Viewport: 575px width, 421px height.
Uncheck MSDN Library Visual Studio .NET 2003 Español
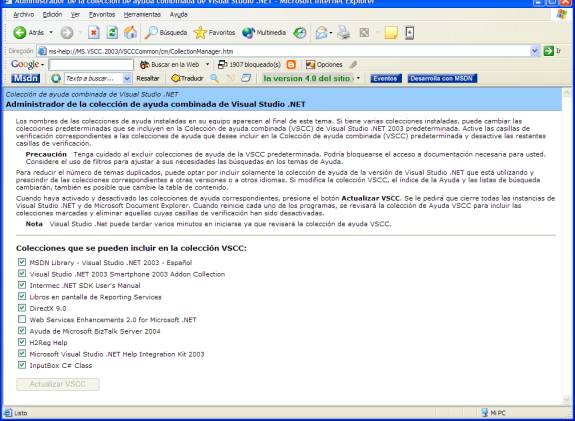[22, 262]
